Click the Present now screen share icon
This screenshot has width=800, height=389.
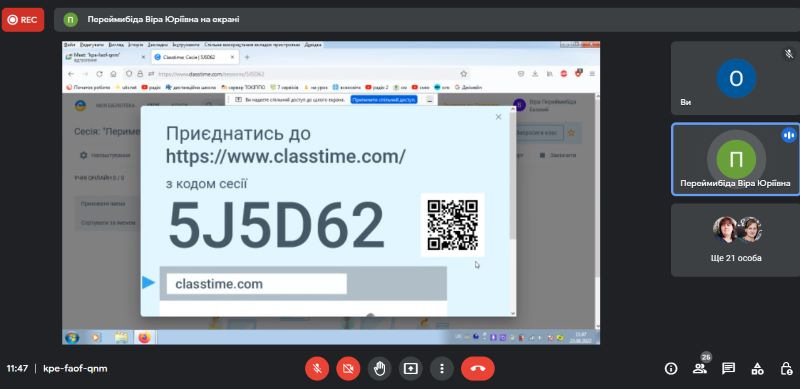[411, 368]
